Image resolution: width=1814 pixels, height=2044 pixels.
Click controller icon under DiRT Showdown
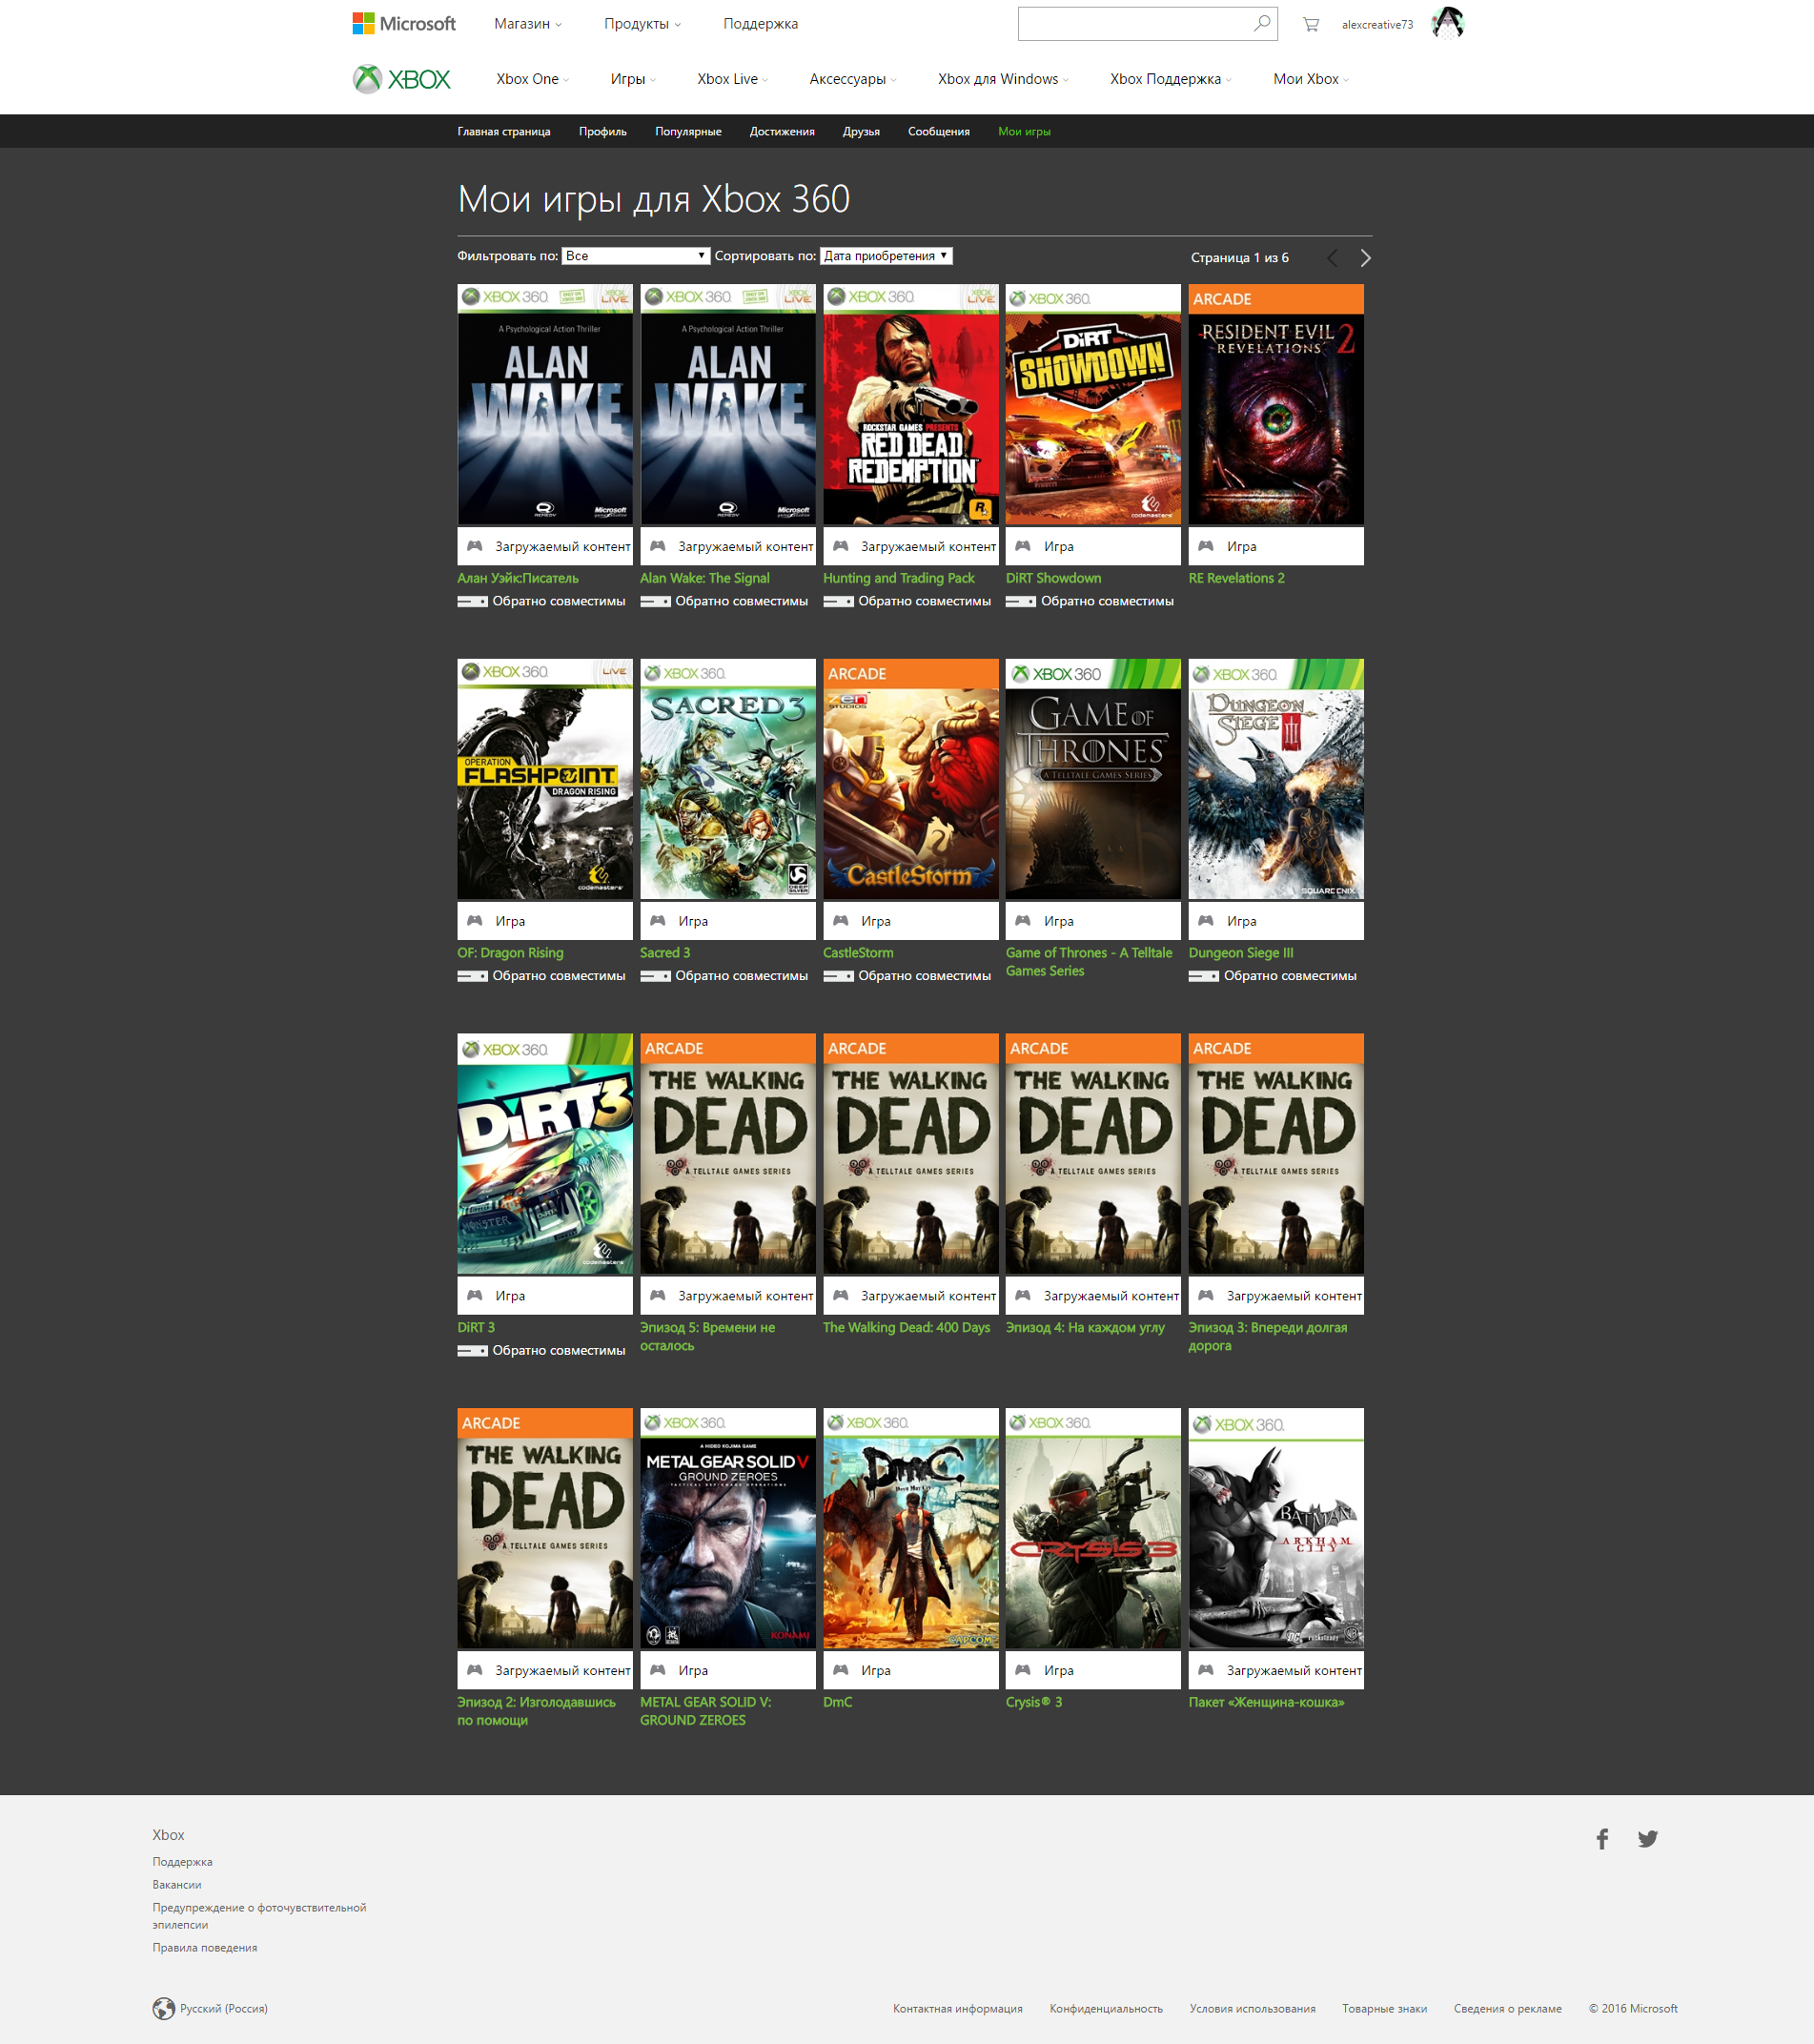point(1023,546)
